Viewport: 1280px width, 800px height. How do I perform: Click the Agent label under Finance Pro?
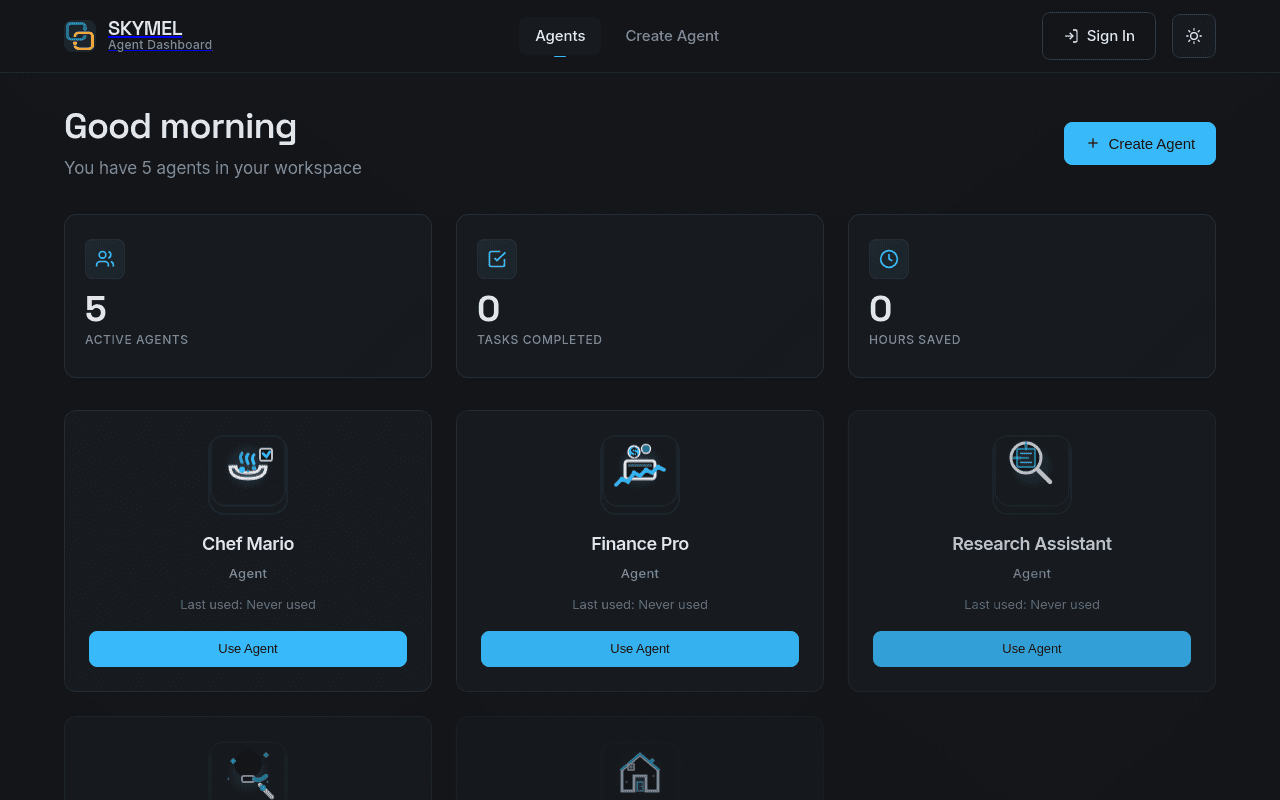pyautogui.click(x=640, y=574)
